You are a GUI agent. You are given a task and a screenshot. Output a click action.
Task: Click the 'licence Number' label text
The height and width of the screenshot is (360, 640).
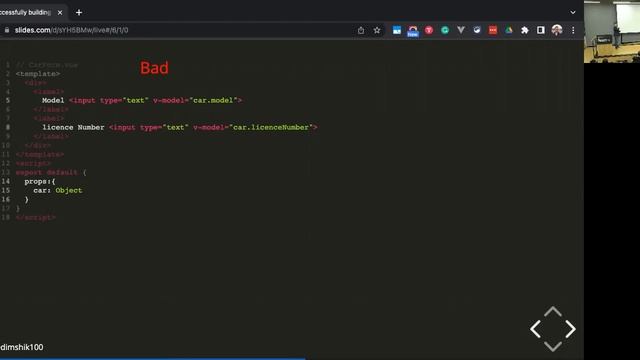(x=73, y=127)
